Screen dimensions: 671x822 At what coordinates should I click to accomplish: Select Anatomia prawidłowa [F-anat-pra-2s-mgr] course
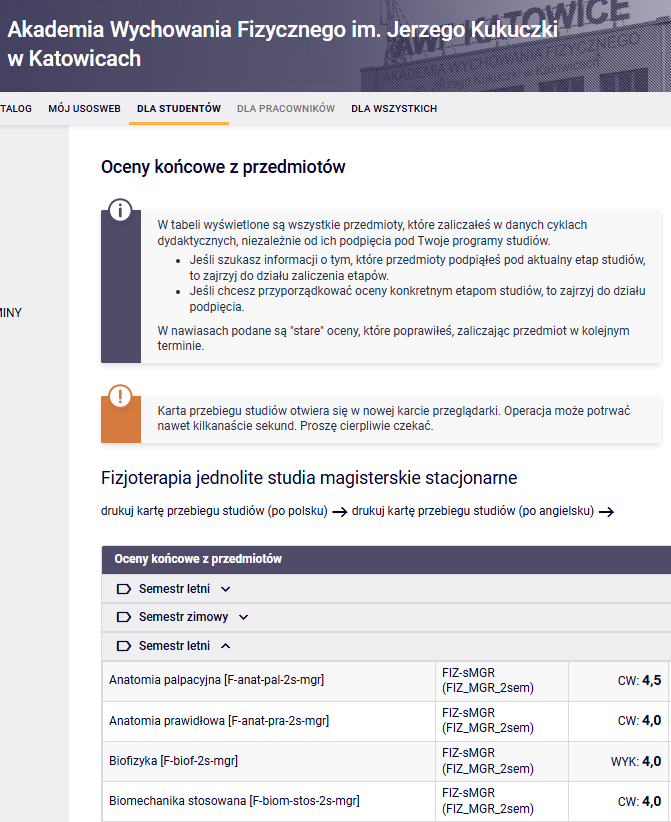pos(219,721)
